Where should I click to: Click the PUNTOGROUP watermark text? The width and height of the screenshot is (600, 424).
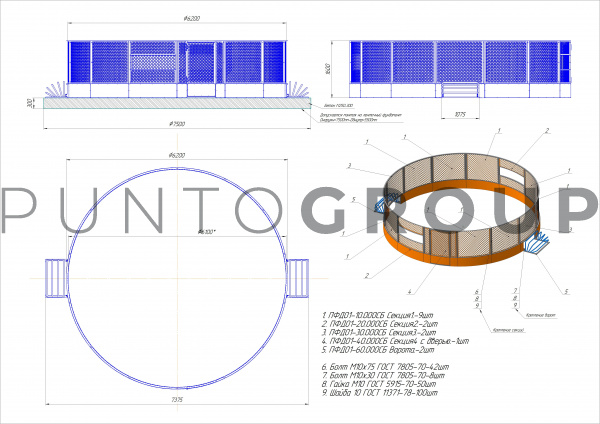[x=300, y=210]
